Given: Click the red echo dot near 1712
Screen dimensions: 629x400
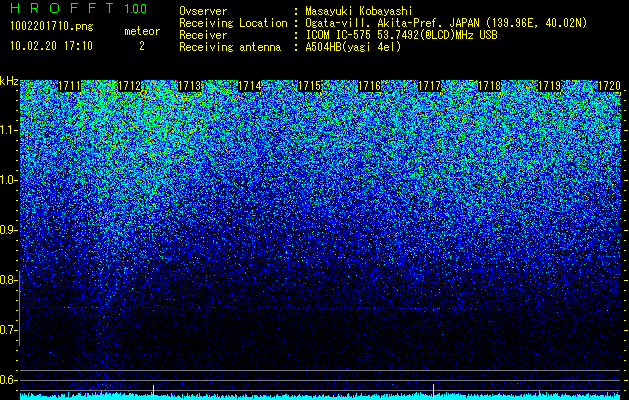Looking at the screenshot, I should pyautogui.click(x=153, y=310).
